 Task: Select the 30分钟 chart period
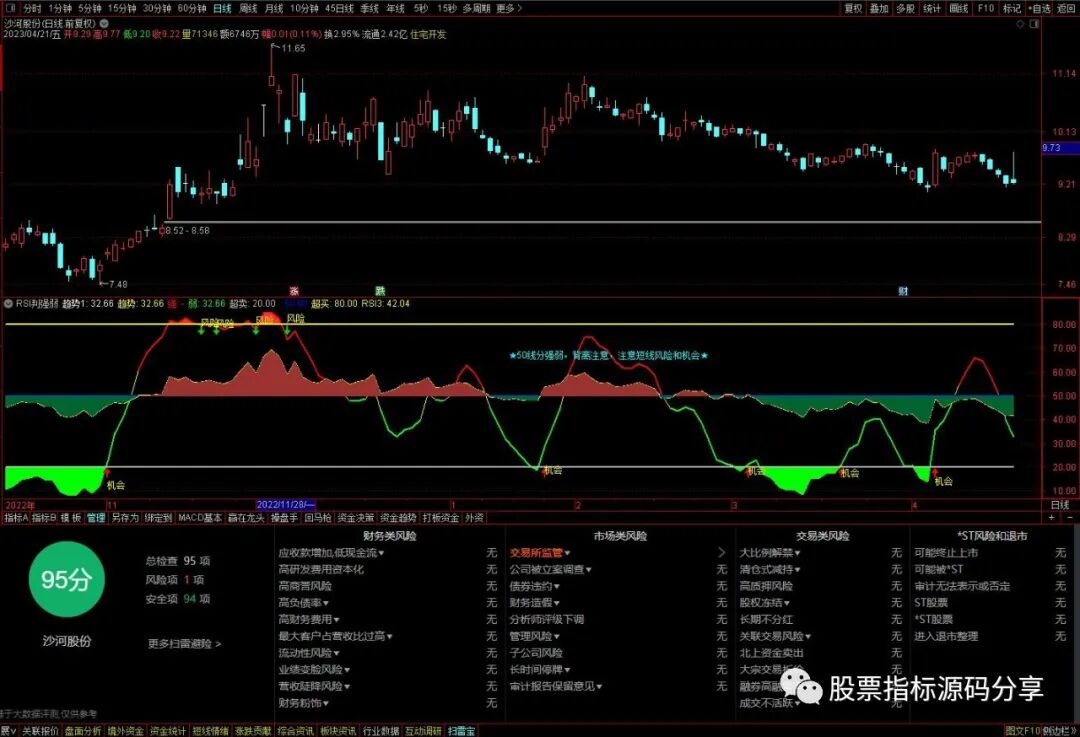157,8
